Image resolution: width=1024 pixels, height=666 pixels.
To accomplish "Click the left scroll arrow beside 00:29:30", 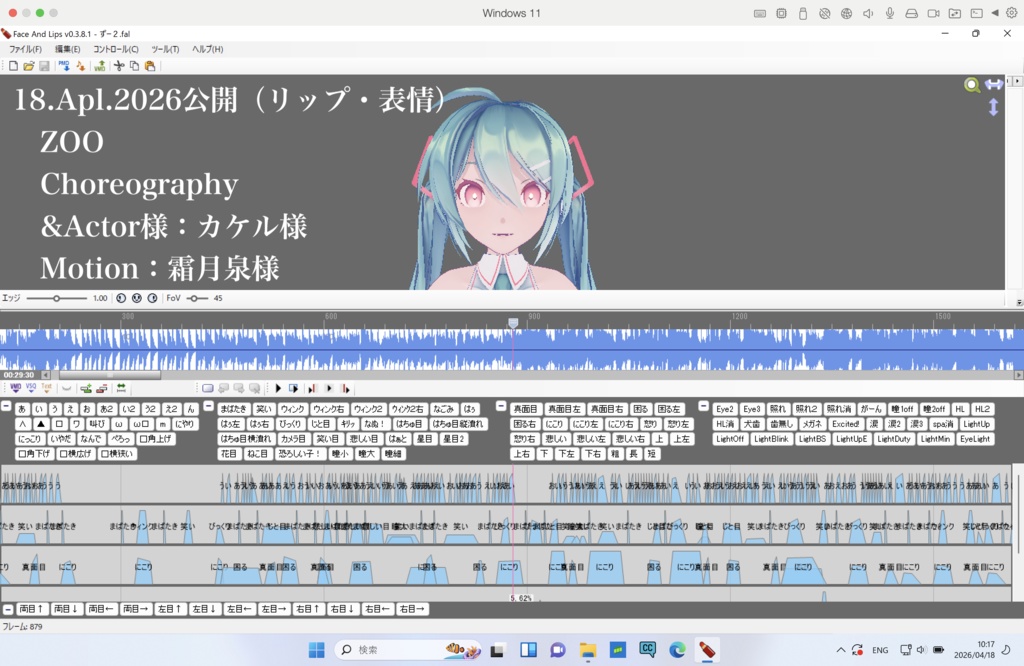I will pos(46,375).
